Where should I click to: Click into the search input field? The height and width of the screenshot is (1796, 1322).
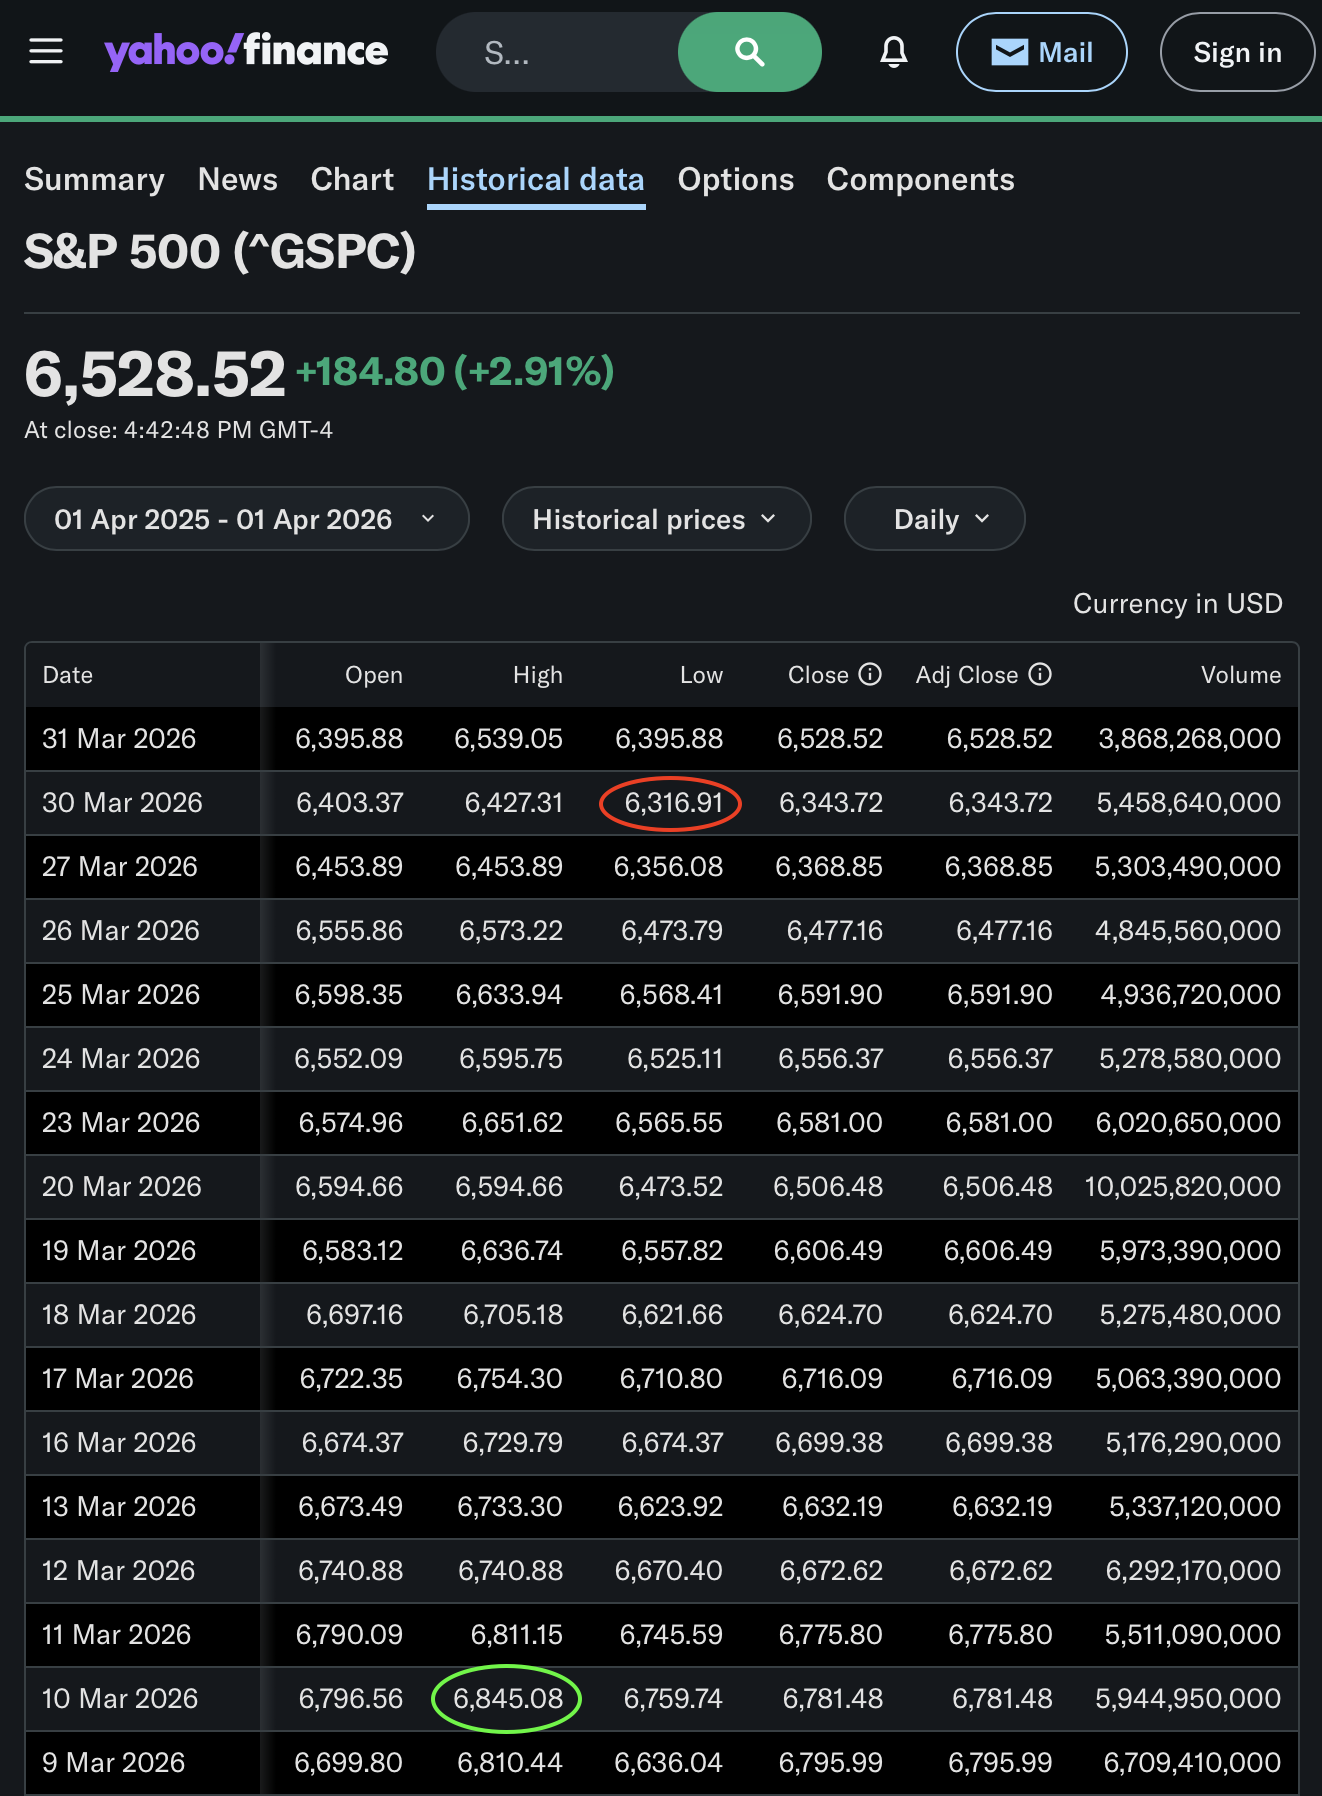560,52
